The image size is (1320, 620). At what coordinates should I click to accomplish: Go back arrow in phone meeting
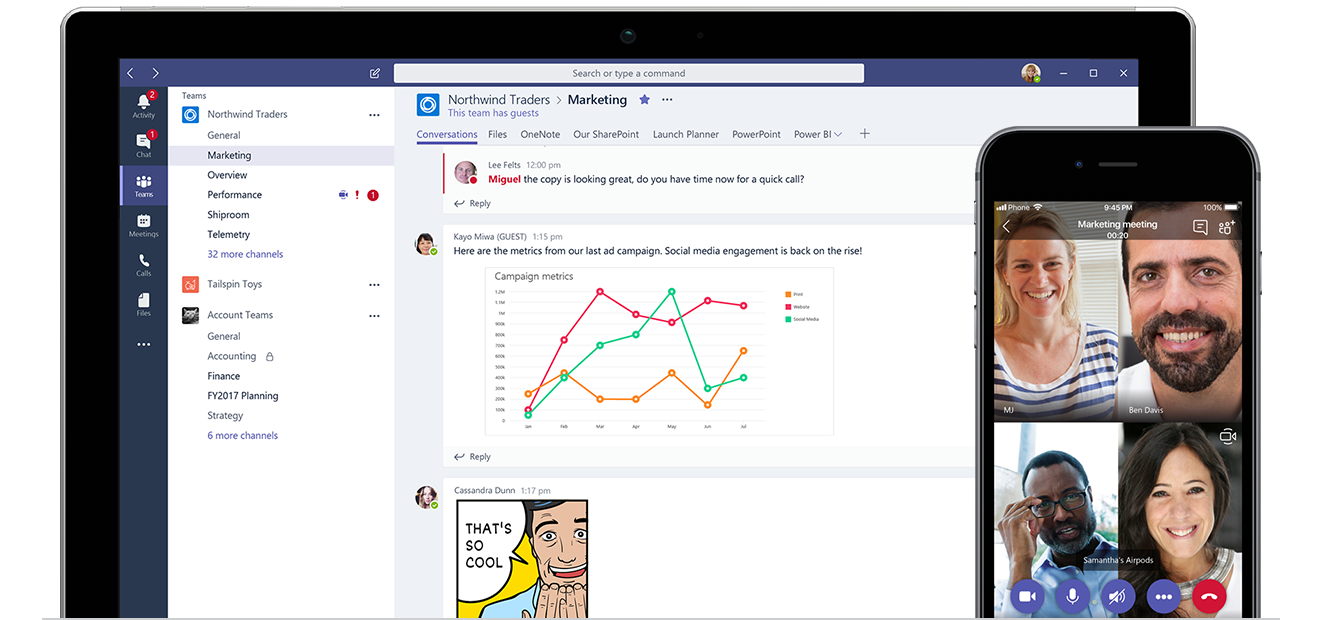pos(1007,227)
